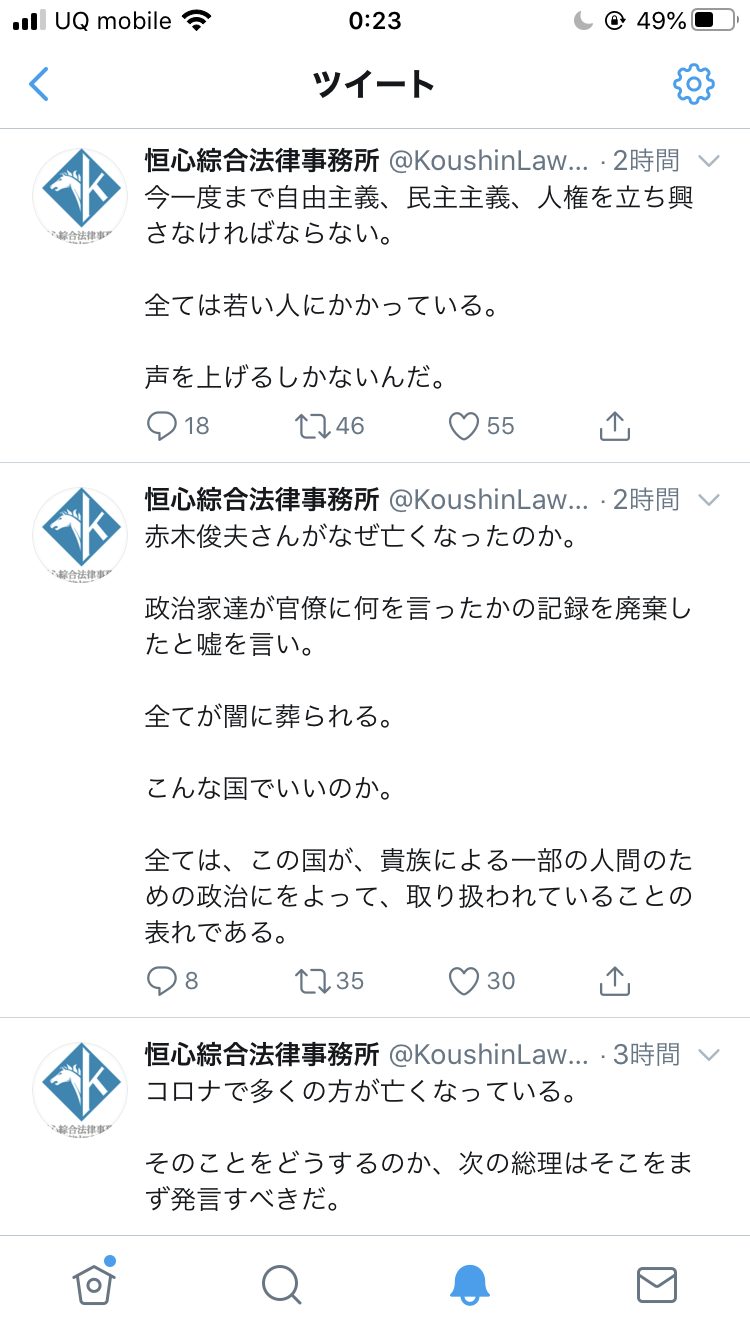Like the tweet with 30 likes

(464, 981)
